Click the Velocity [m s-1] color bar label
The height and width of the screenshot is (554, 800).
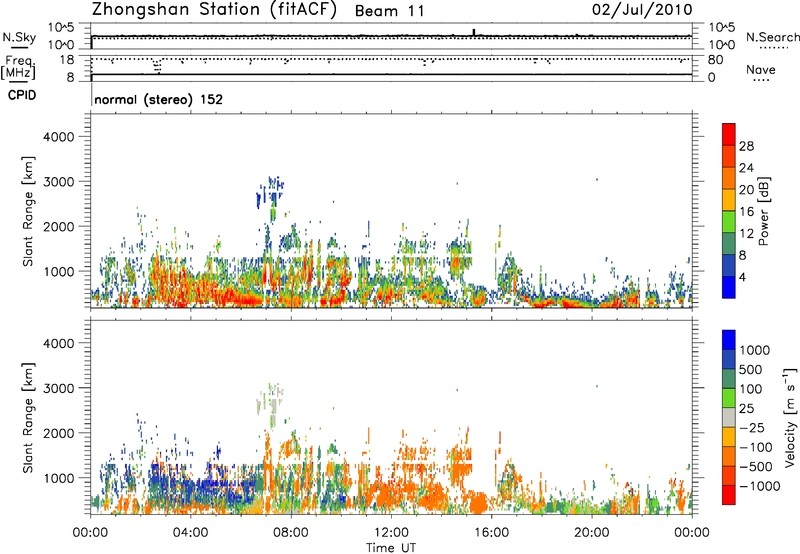coord(790,417)
